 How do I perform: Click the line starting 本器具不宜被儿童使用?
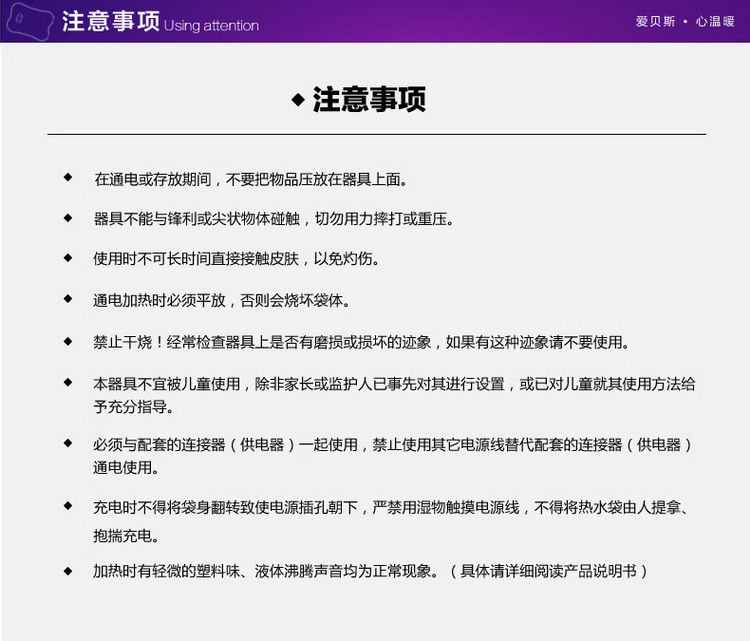tap(394, 384)
